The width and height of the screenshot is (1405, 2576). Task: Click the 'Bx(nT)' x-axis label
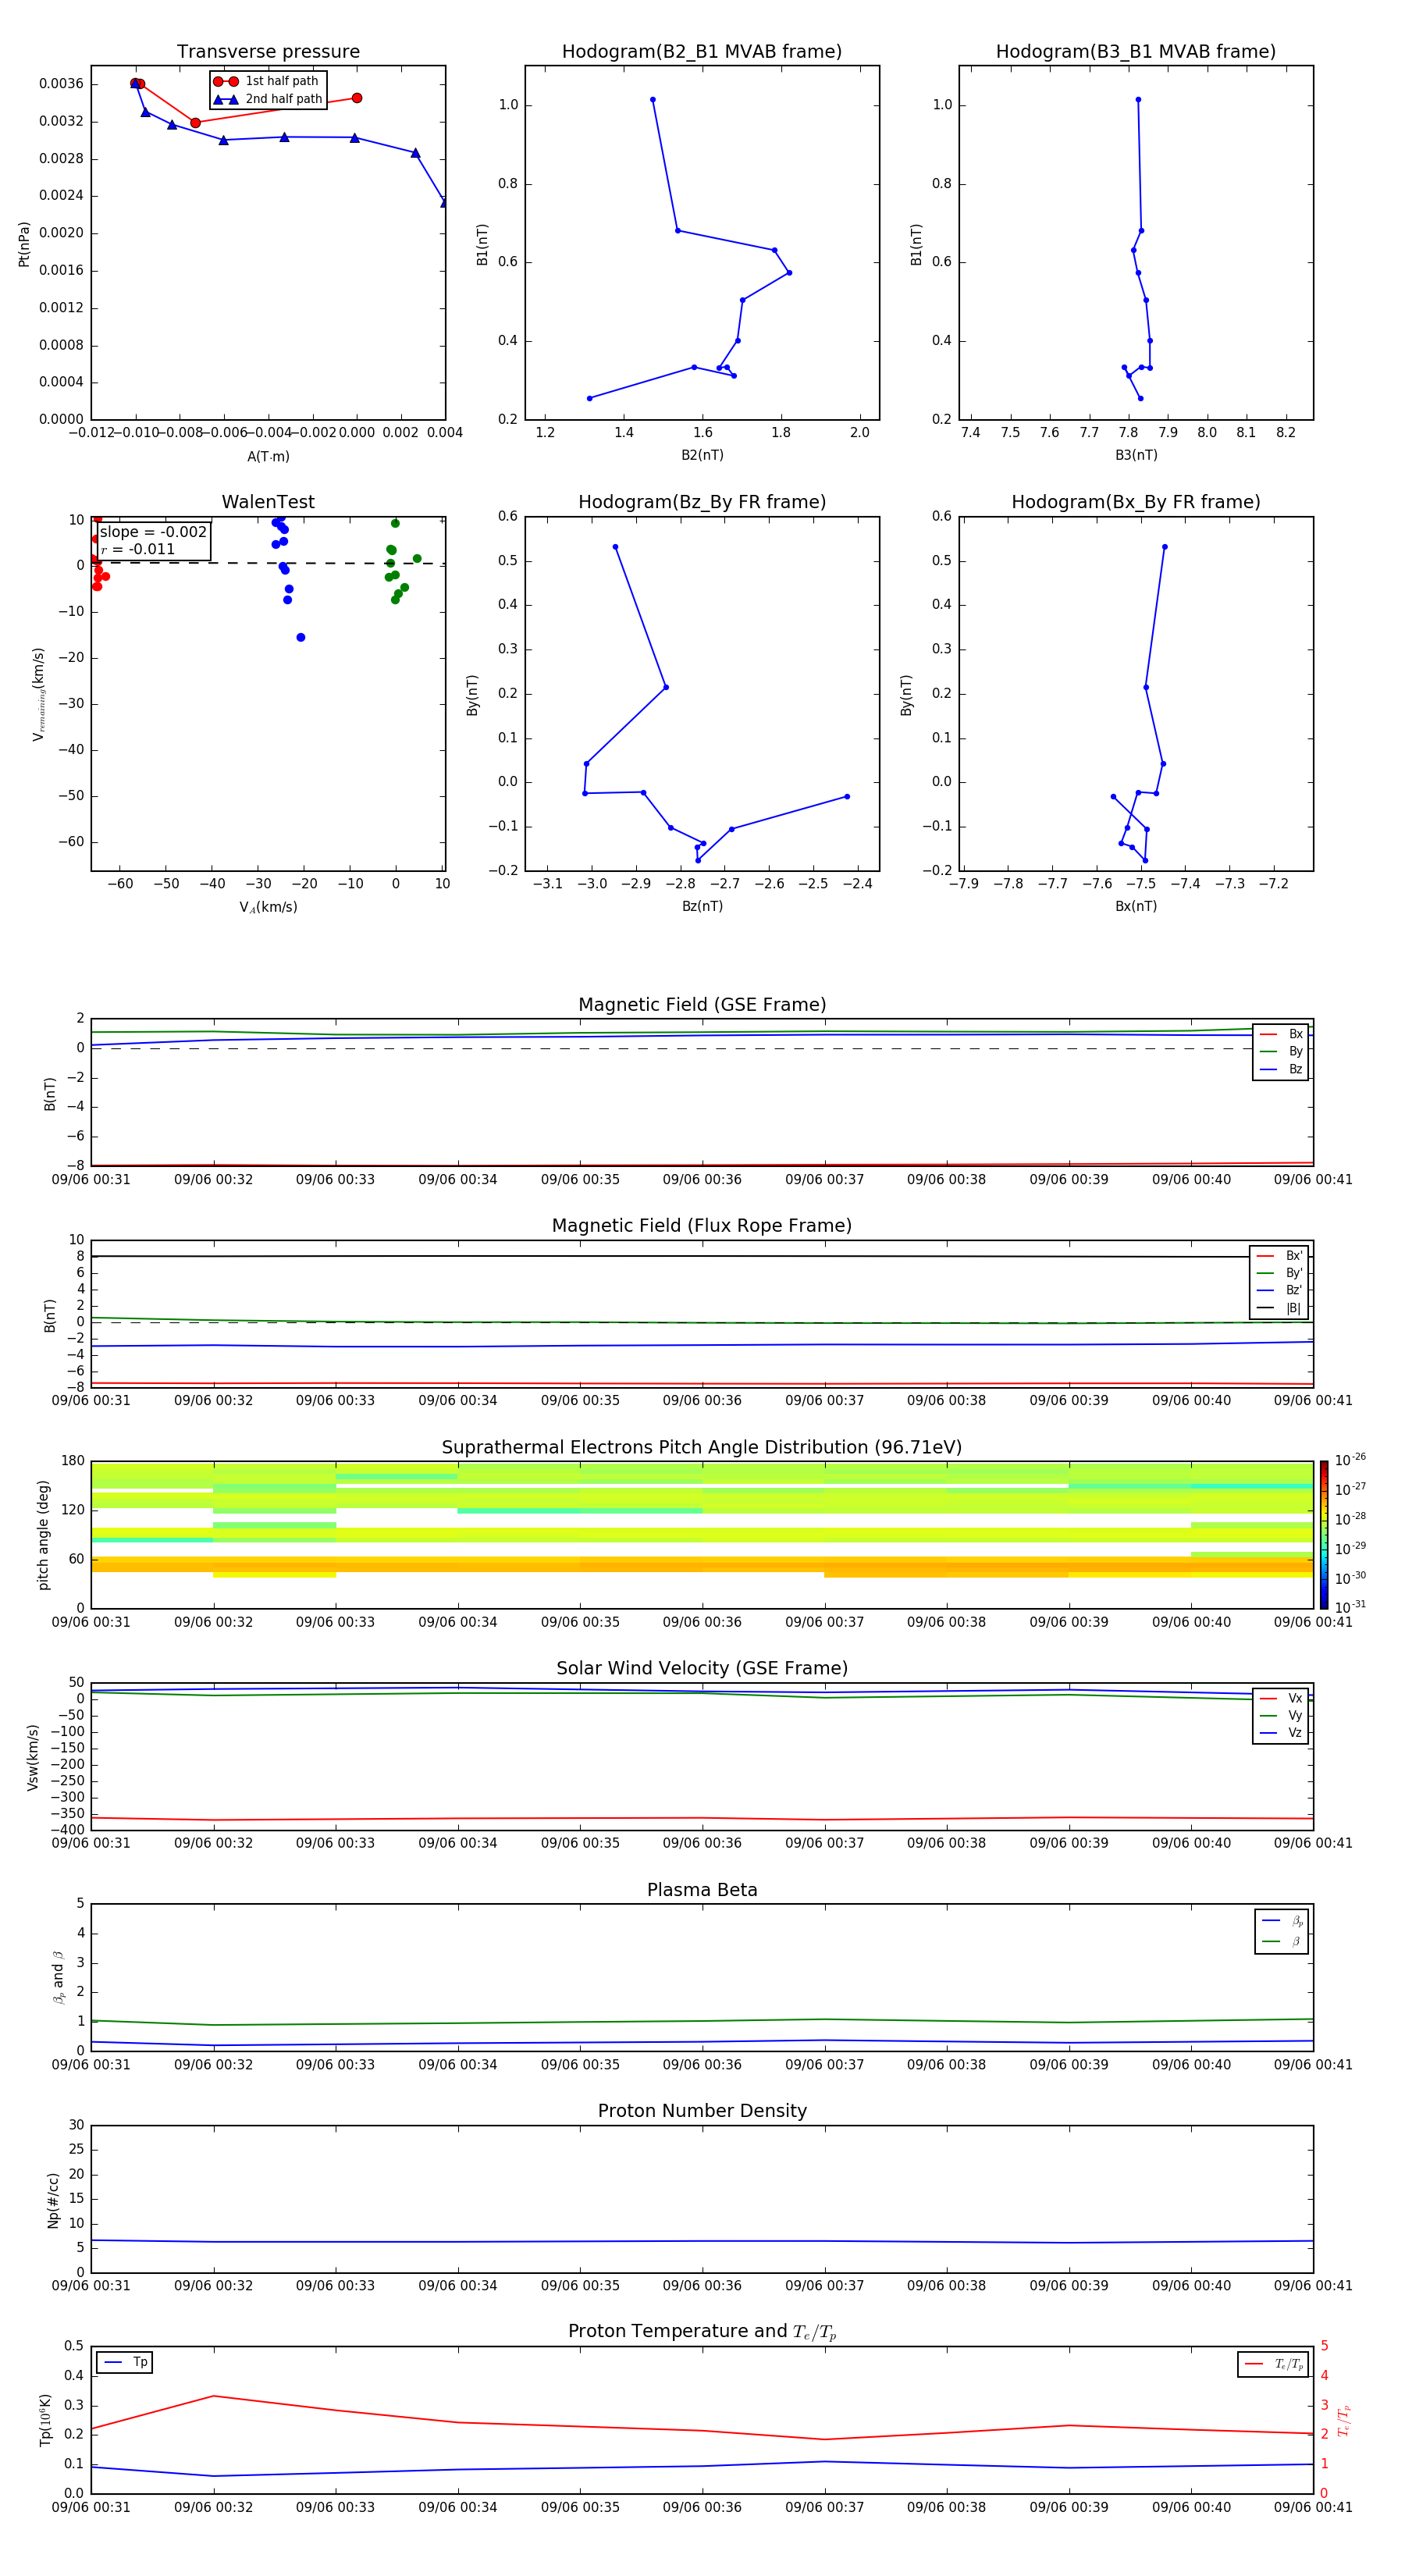pos(1136,906)
